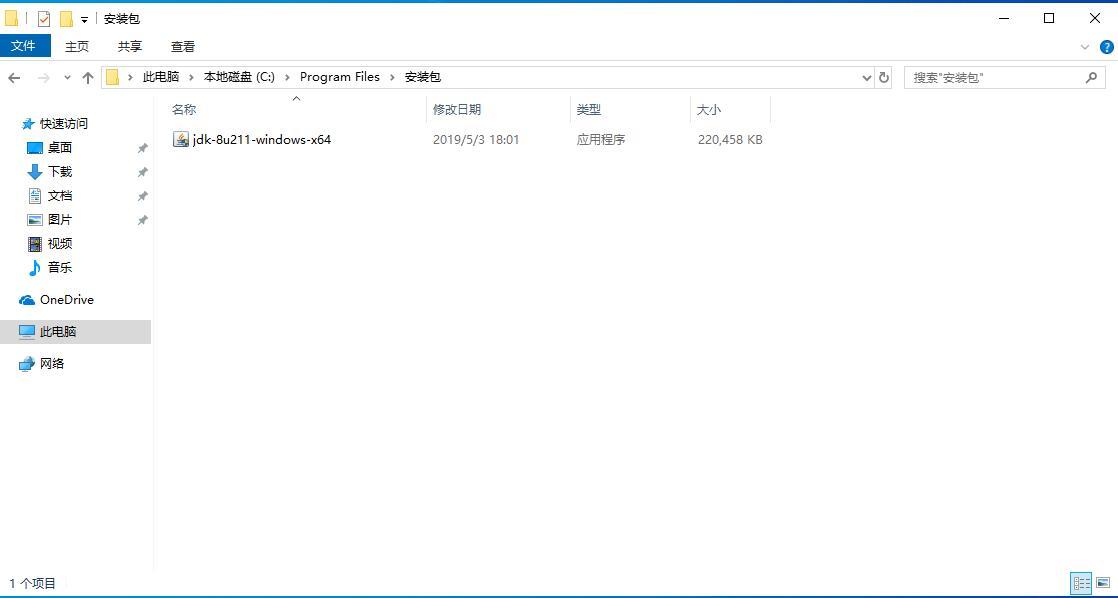Viewport: 1118px width, 598px height.
Task: Open the address bar history dropdown
Action: click(x=867, y=78)
